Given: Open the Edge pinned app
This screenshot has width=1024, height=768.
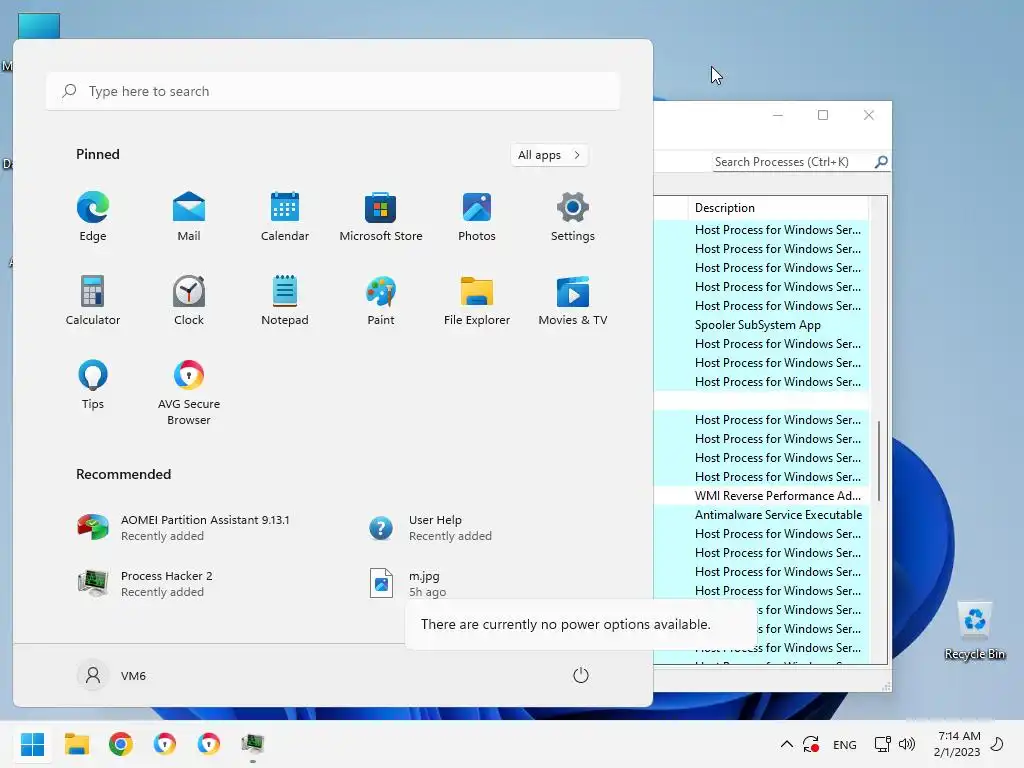Looking at the screenshot, I should (93, 216).
